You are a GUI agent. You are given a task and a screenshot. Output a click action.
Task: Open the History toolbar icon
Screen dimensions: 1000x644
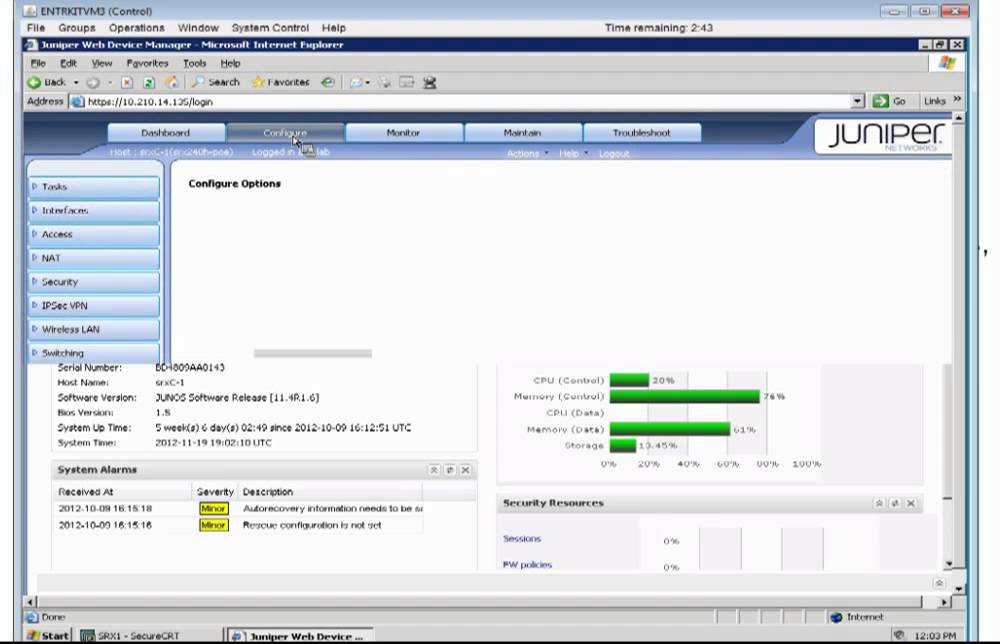328,82
